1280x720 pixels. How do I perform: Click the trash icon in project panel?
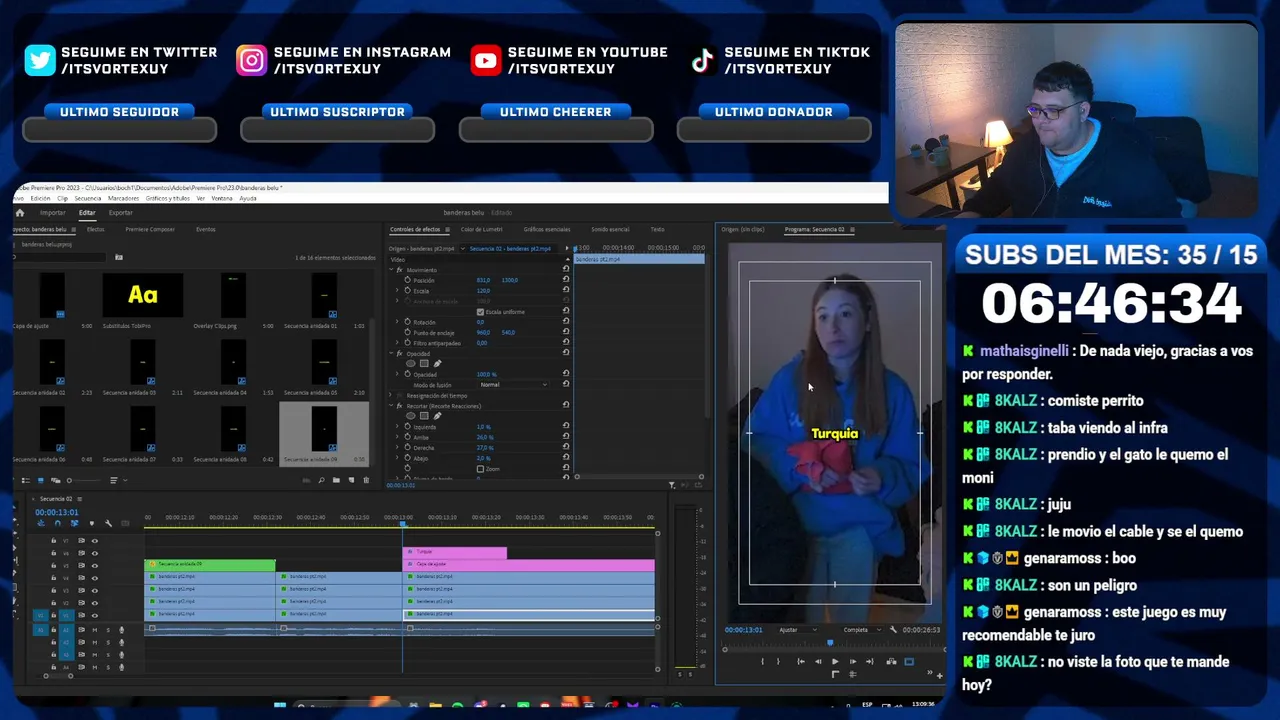pyautogui.click(x=365, y=480)
